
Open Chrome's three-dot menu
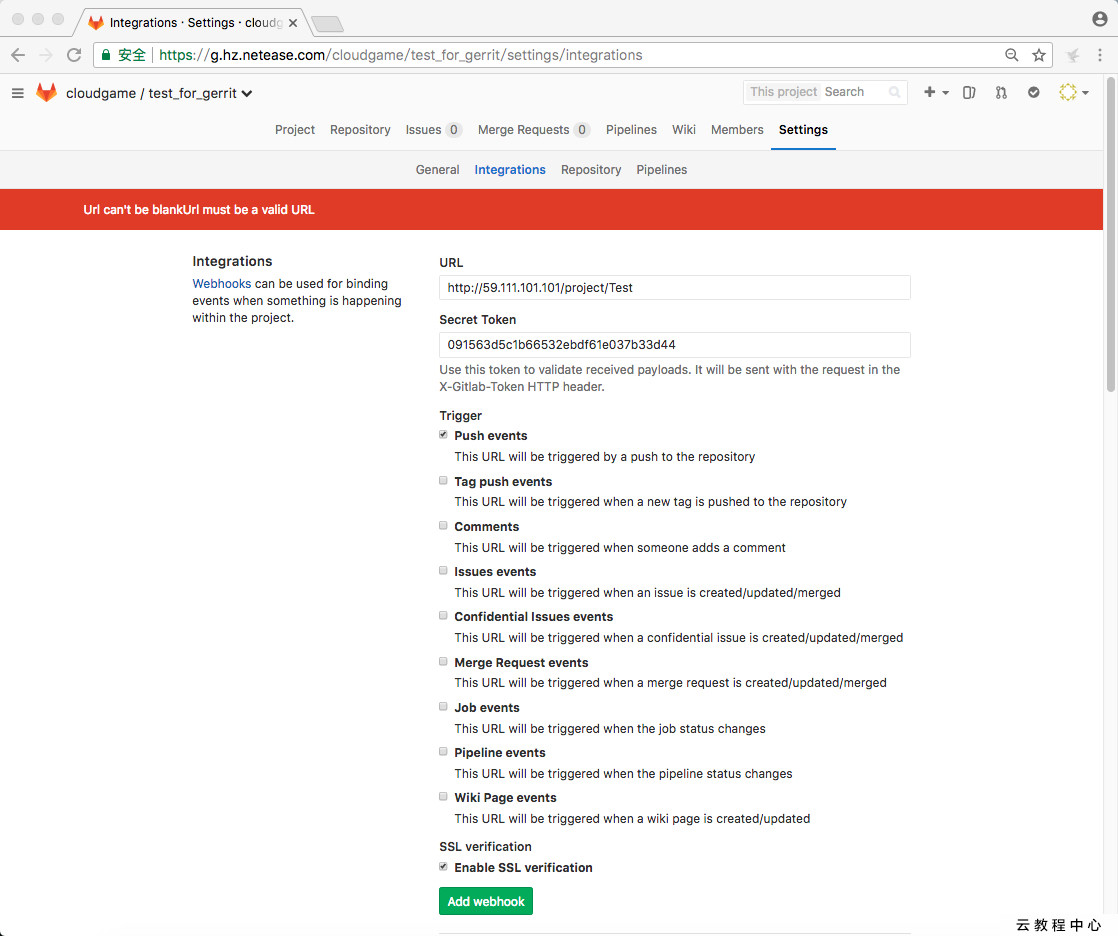pos(1100,55)
